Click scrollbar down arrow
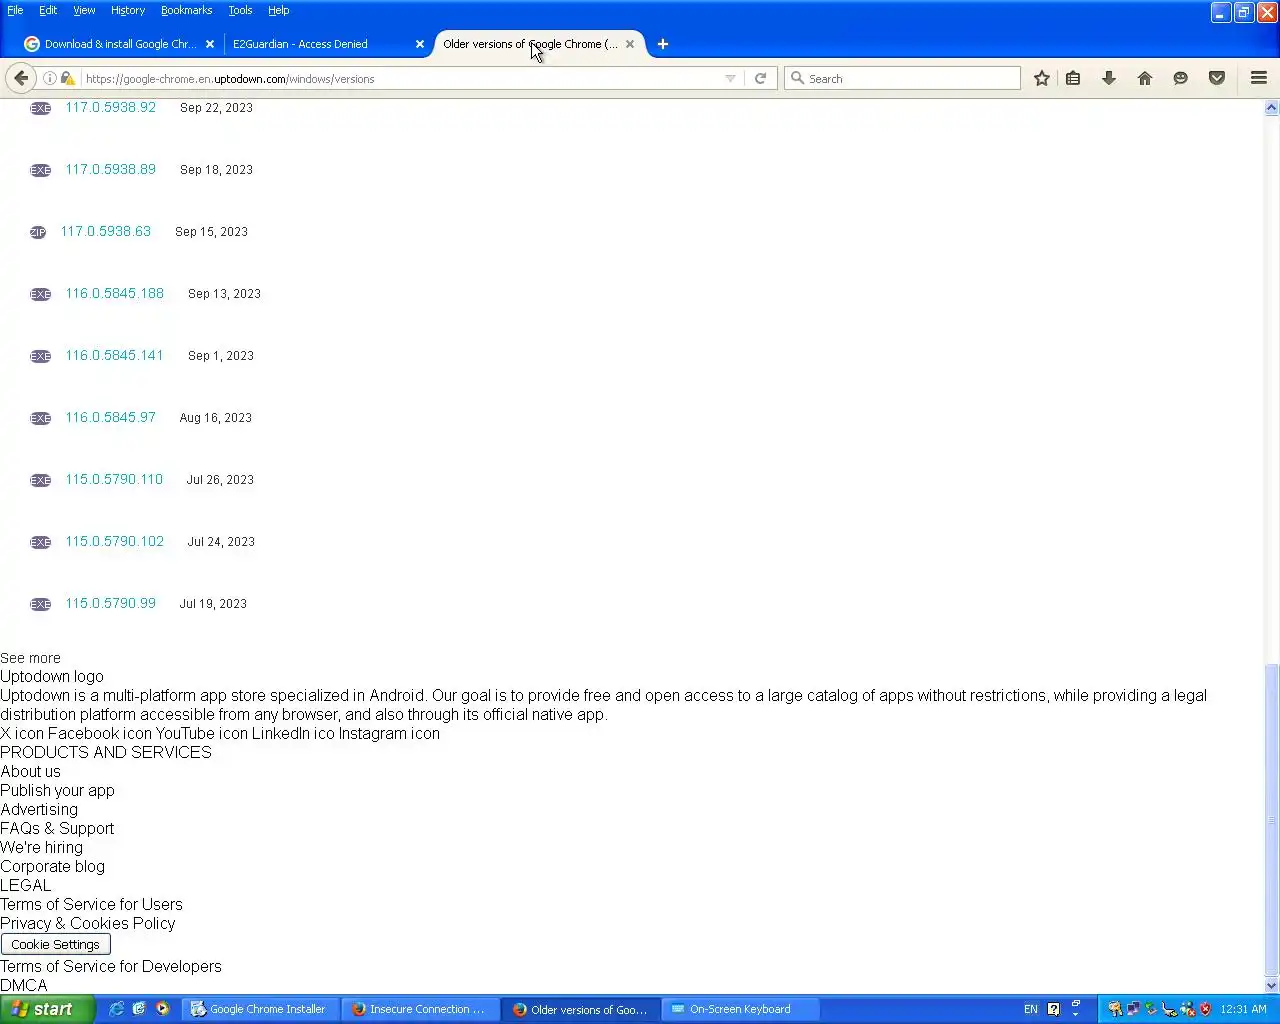The width and height of the screenshot is (1280, 1024). pyautogui.click(x=1272, y=985)
